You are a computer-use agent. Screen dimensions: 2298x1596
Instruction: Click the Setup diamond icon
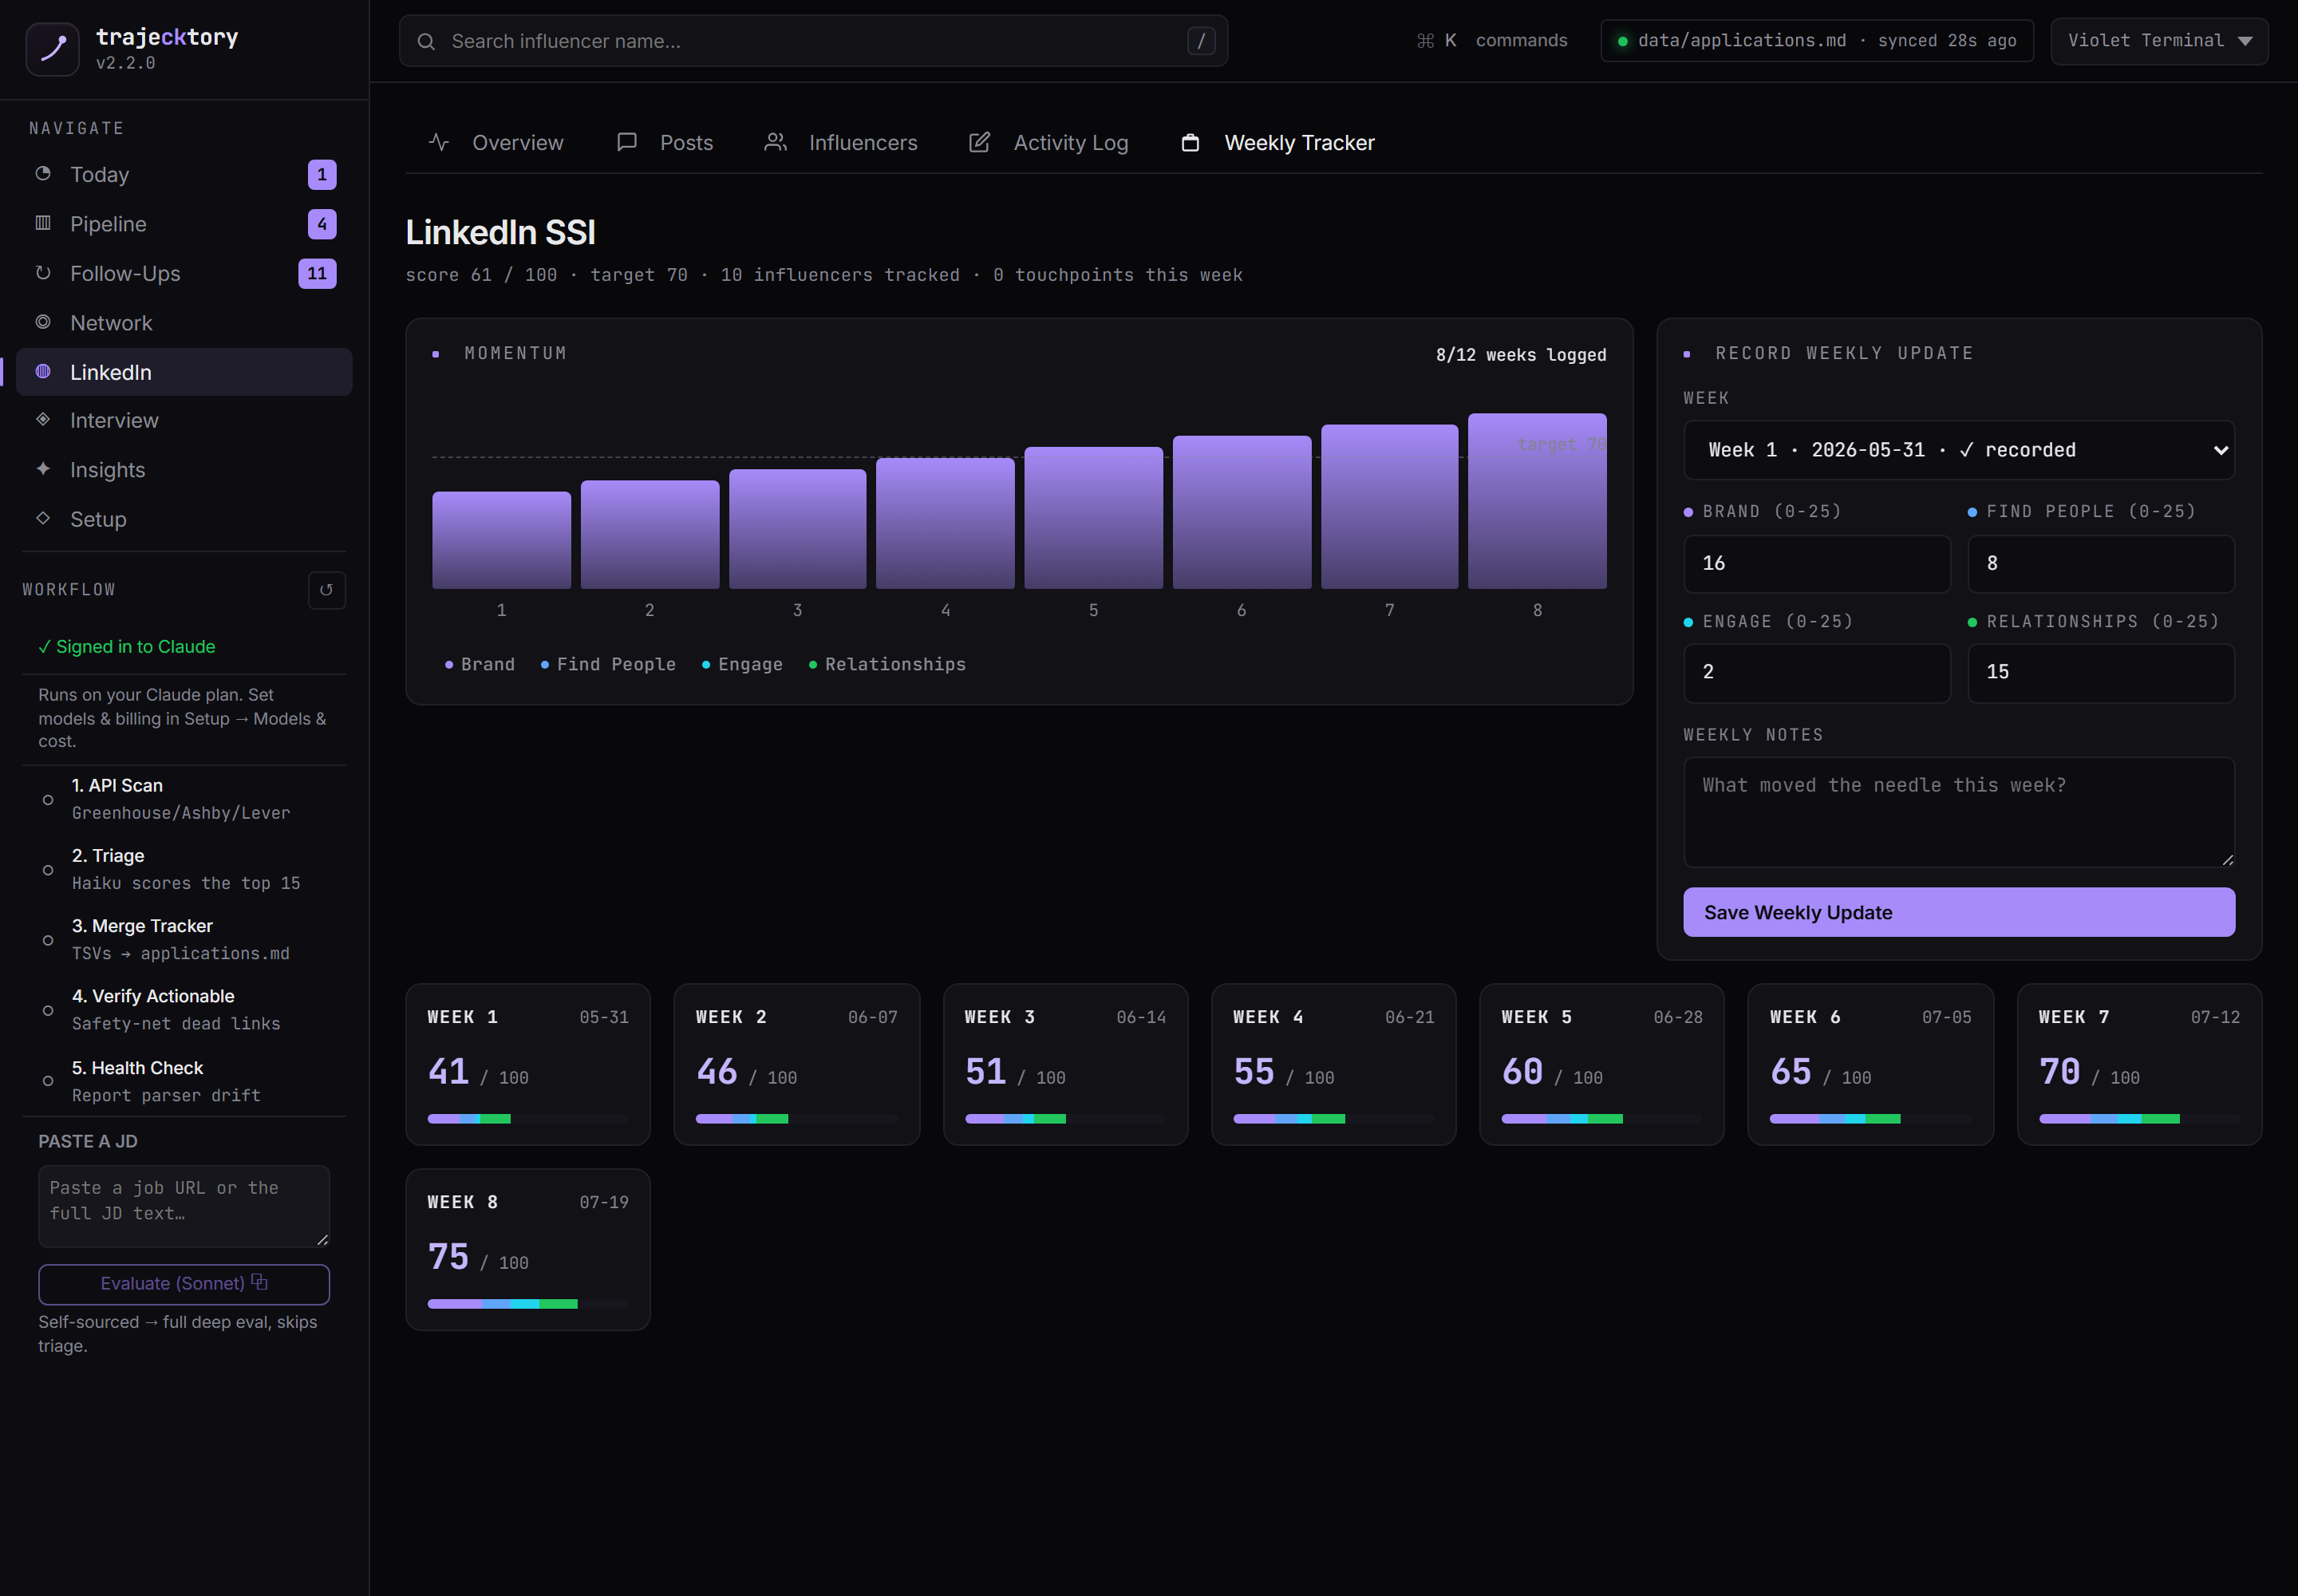tap(43, 518)
